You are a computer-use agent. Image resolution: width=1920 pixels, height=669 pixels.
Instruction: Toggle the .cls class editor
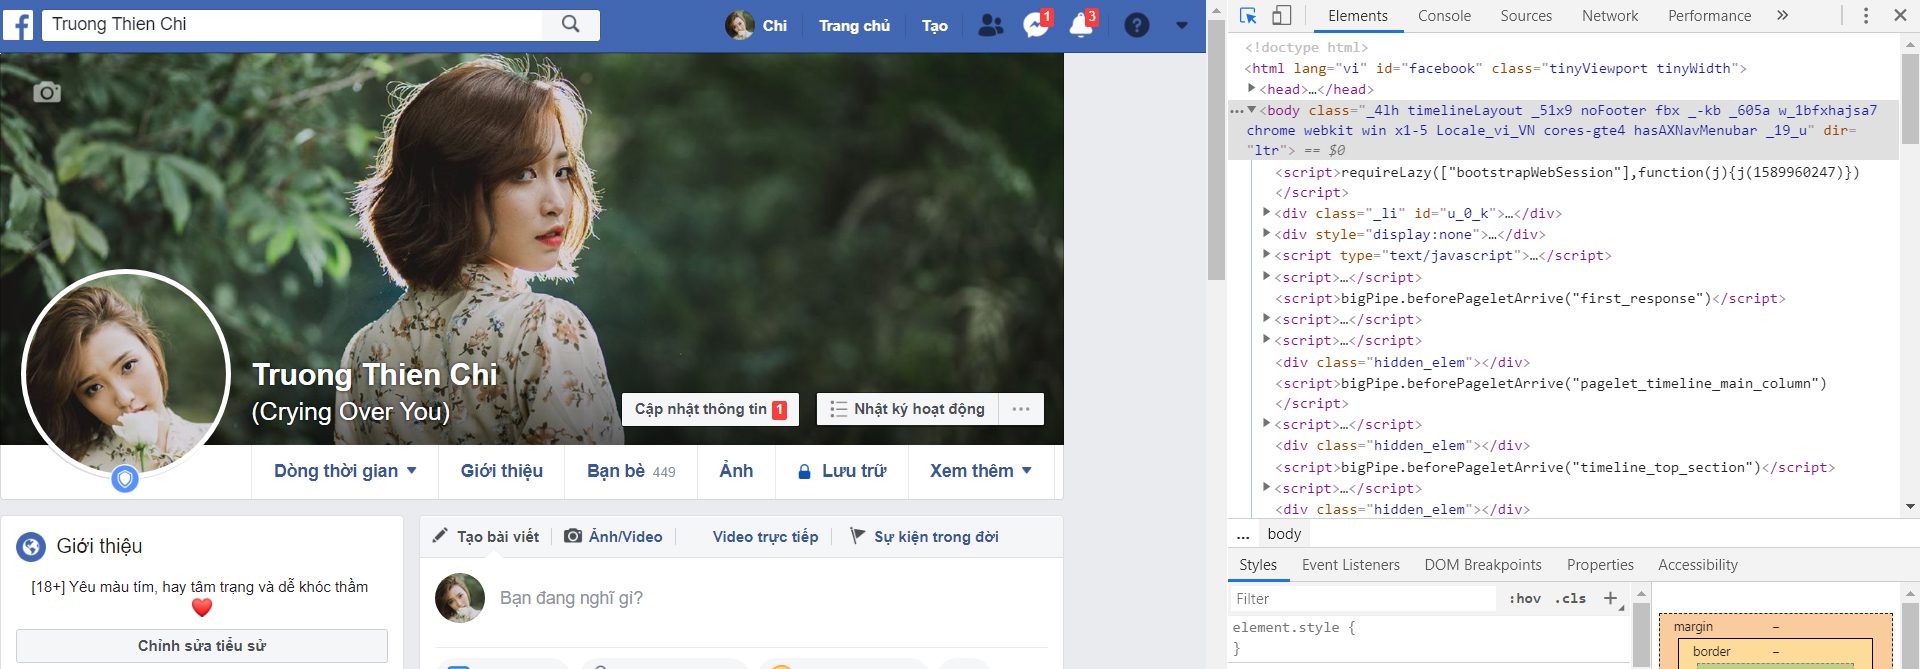click(x=1571, y=599)
